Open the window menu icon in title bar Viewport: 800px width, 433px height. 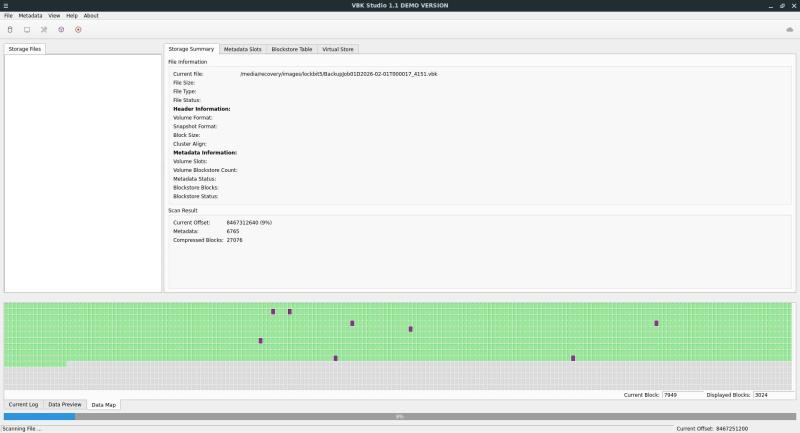(x=6, y=6)
